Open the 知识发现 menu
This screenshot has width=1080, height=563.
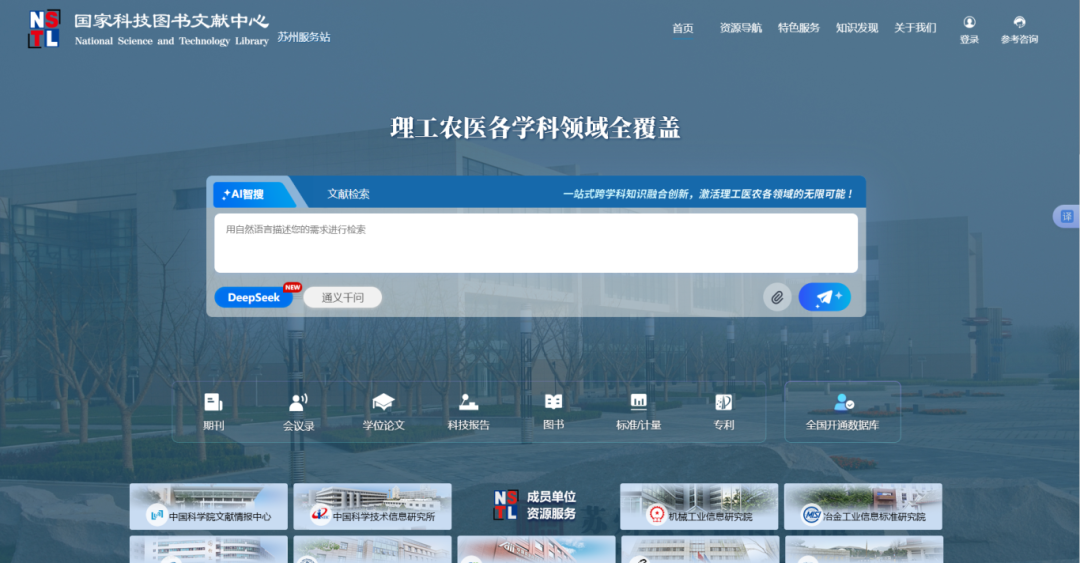pos(856,28)
